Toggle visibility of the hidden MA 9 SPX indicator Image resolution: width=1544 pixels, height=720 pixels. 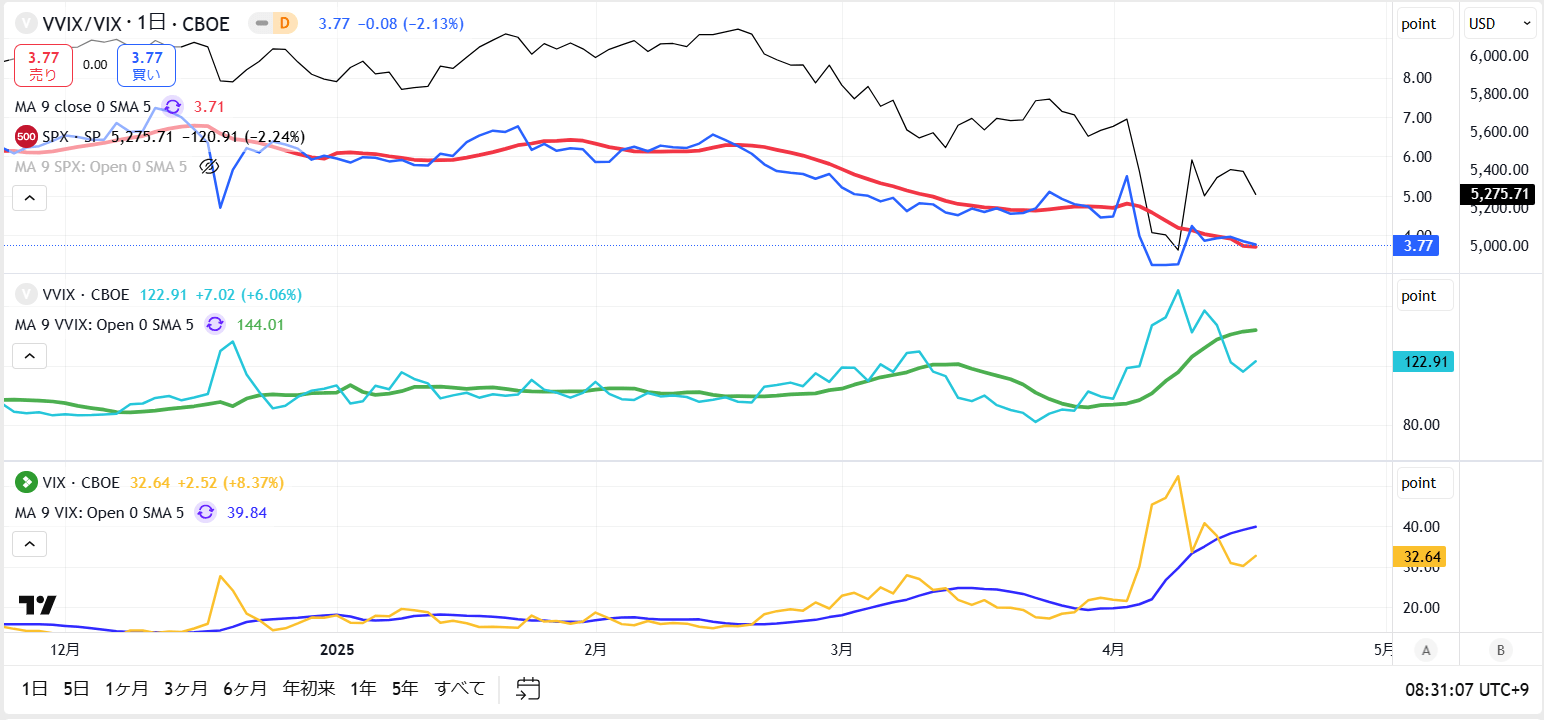[209, 166]
